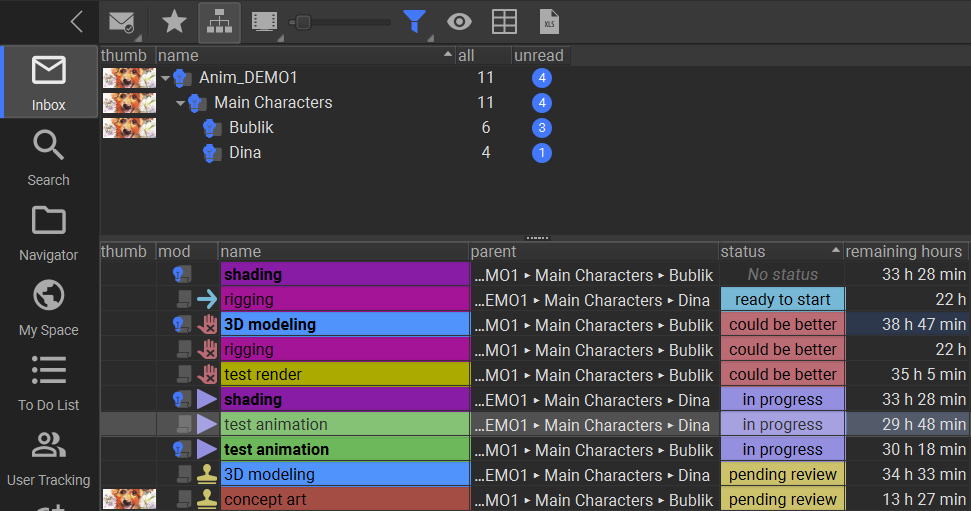971x511 pixels.
Task: Click the concept art row thumbnail
Action: coord(129,499)
